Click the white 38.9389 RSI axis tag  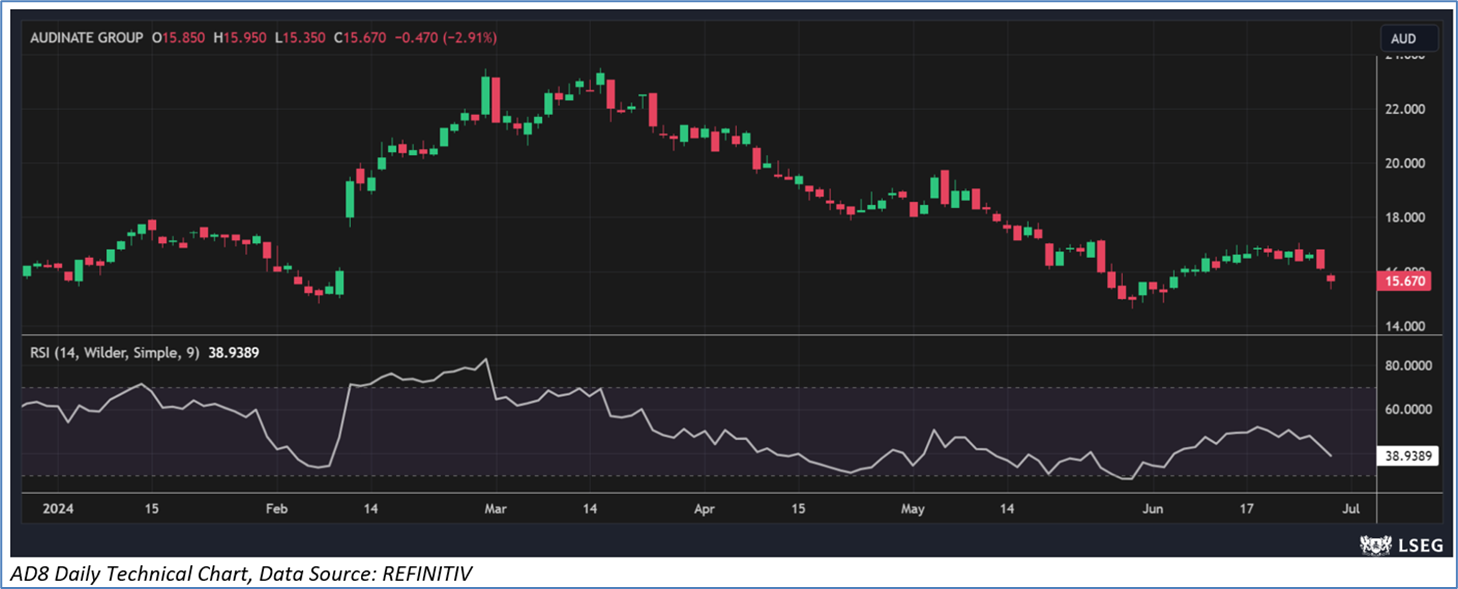1409,456
